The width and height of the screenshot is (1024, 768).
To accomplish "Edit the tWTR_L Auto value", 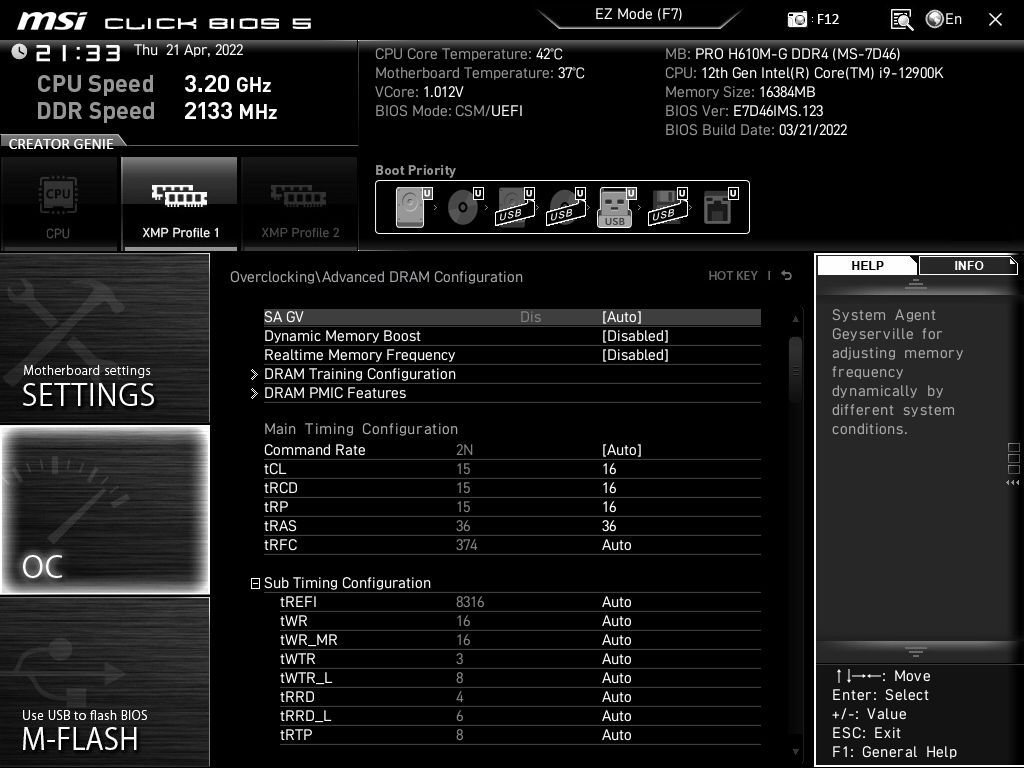I will [x=616, y=677].
